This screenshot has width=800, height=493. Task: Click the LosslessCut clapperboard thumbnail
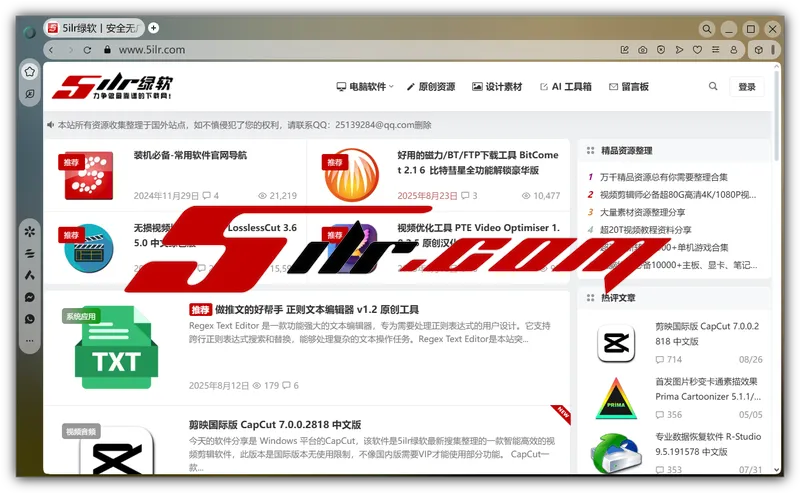pos(89,248)
